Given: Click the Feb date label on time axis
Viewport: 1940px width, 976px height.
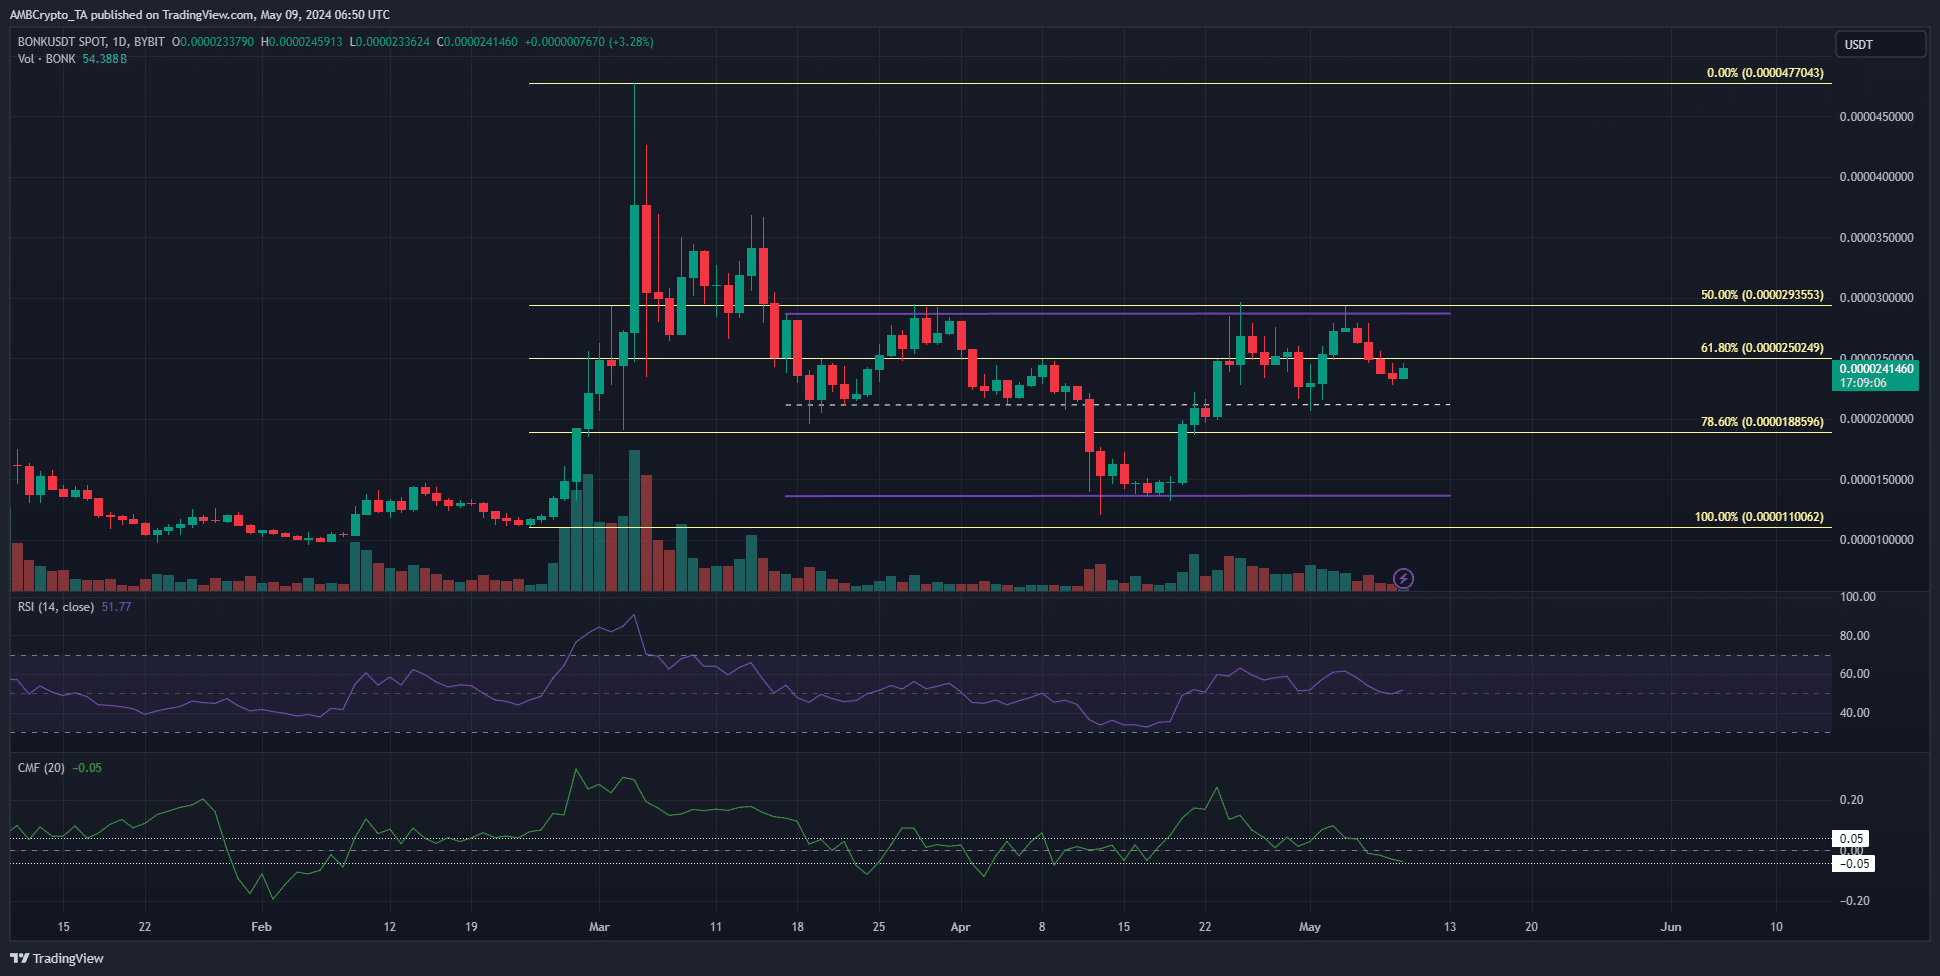Looking at the screenshot, I should pyautogui.click(x=261, y=927).
